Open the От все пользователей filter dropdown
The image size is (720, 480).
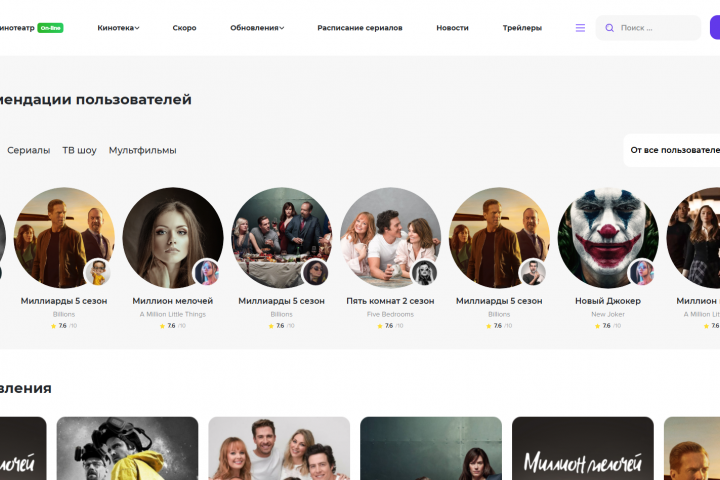click(672, 150)
